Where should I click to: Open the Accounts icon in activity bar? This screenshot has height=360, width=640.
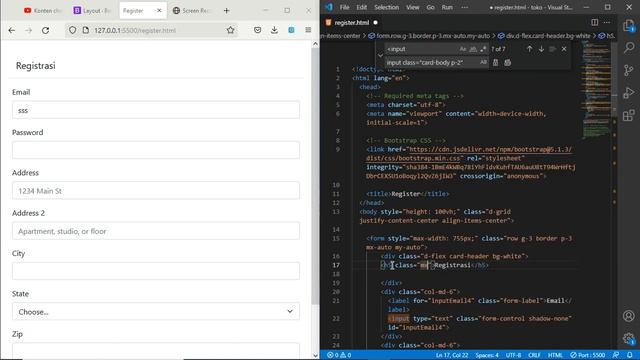pyautogui.click(x=629, y=316)
